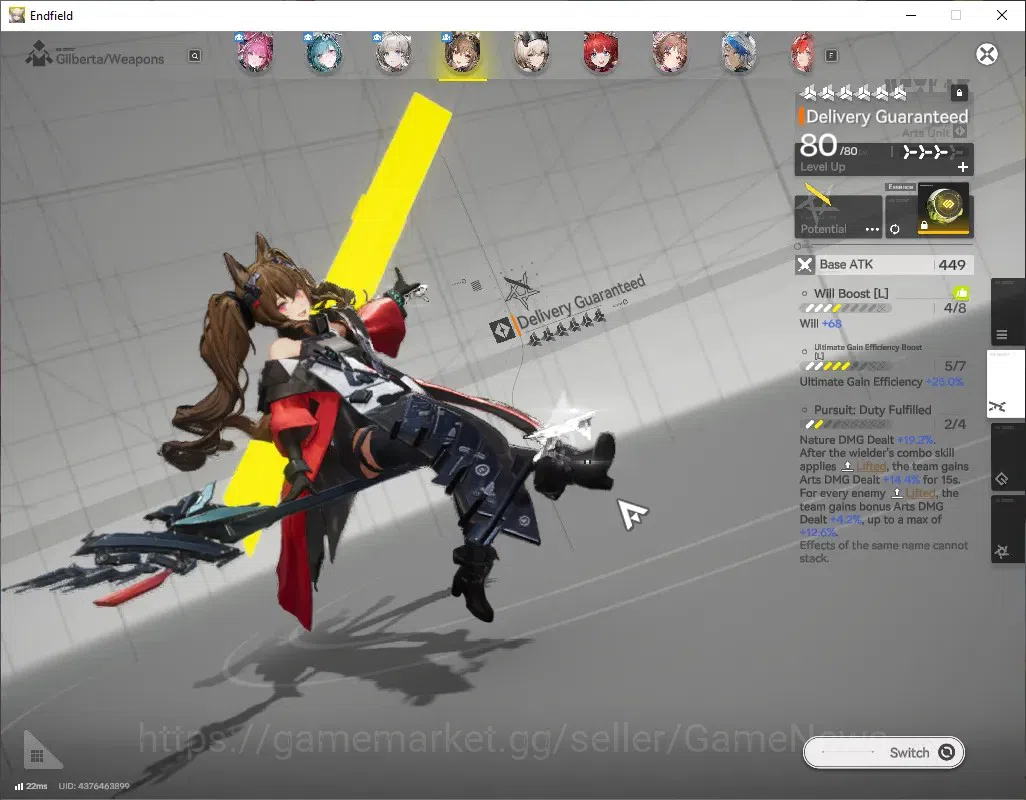Toggle the lock on the Essence gem
Viewport: 1026px width, 800px height.
coord(924,226)
